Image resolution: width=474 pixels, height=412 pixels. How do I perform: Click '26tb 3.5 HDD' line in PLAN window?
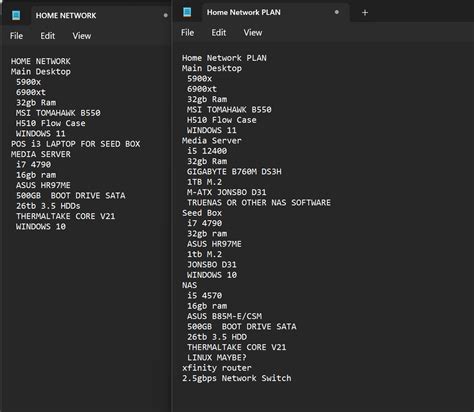217,337
